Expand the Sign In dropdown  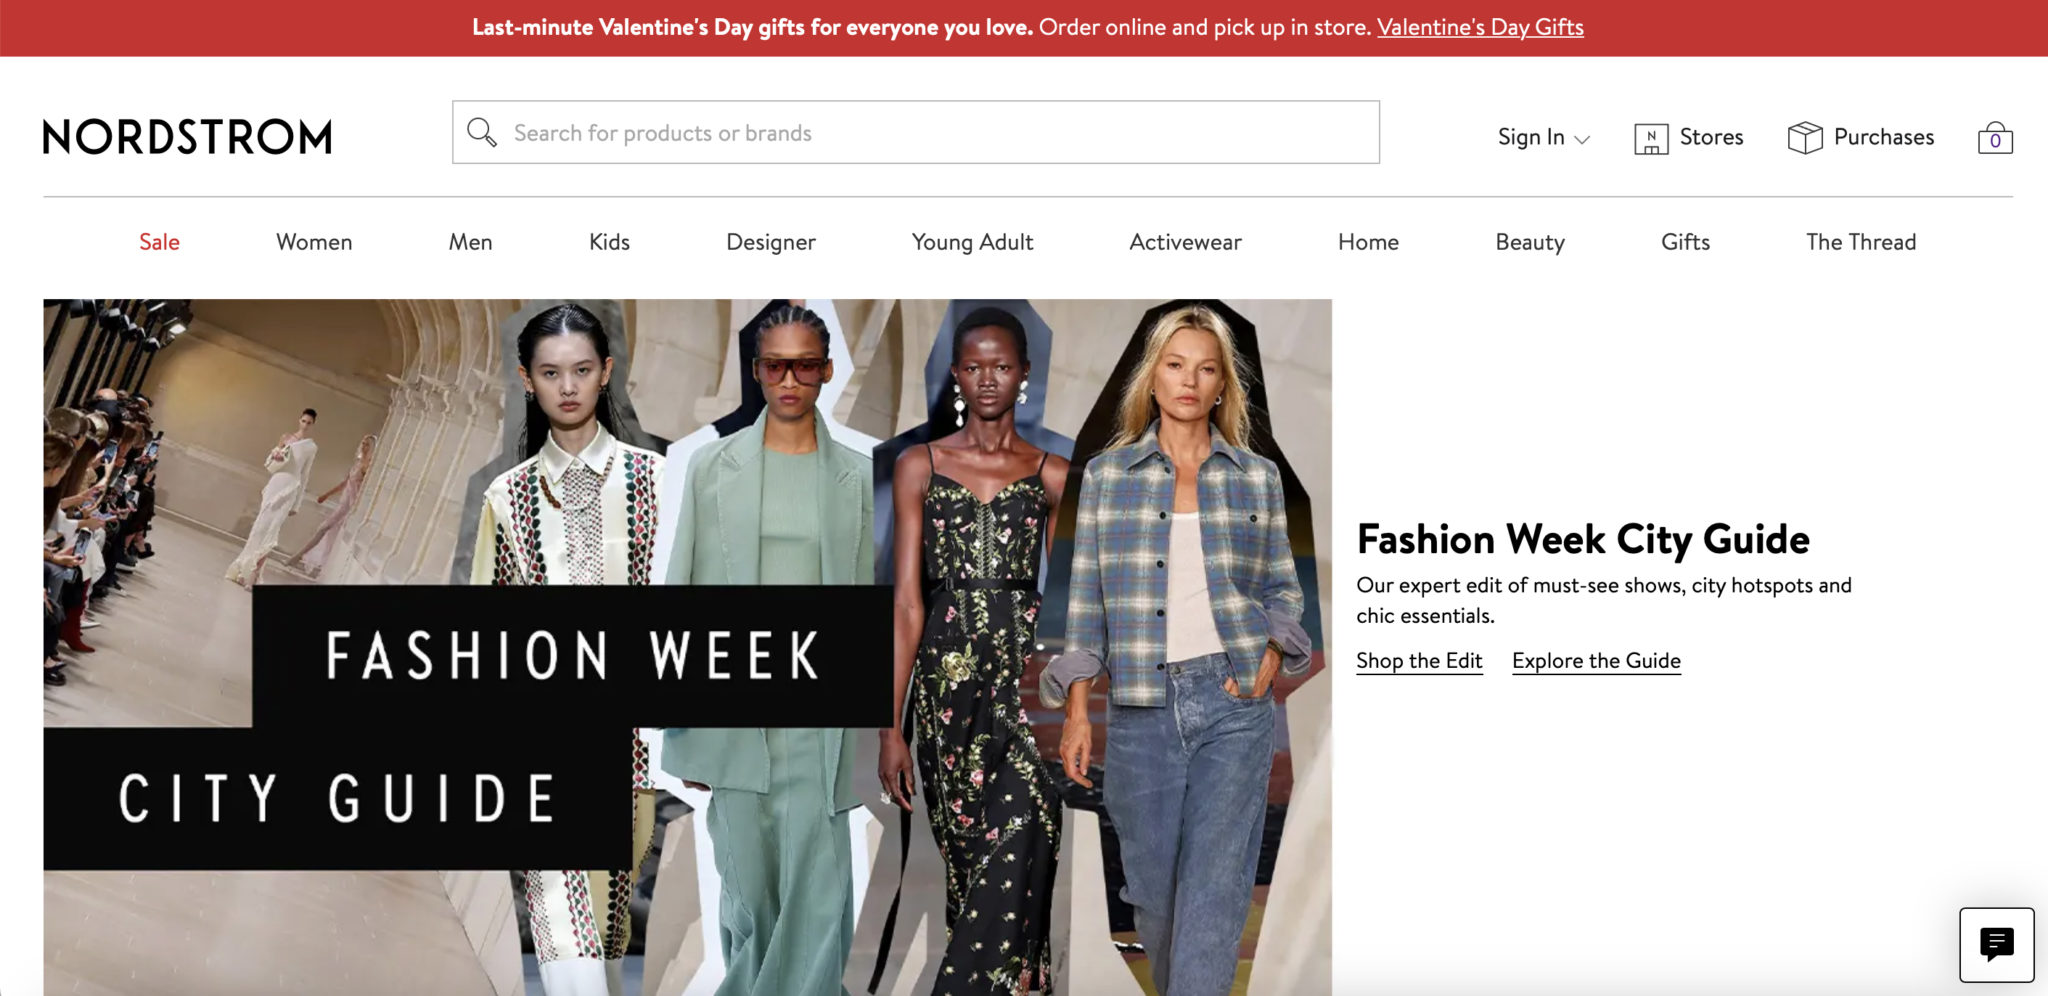pos(1543,137)
